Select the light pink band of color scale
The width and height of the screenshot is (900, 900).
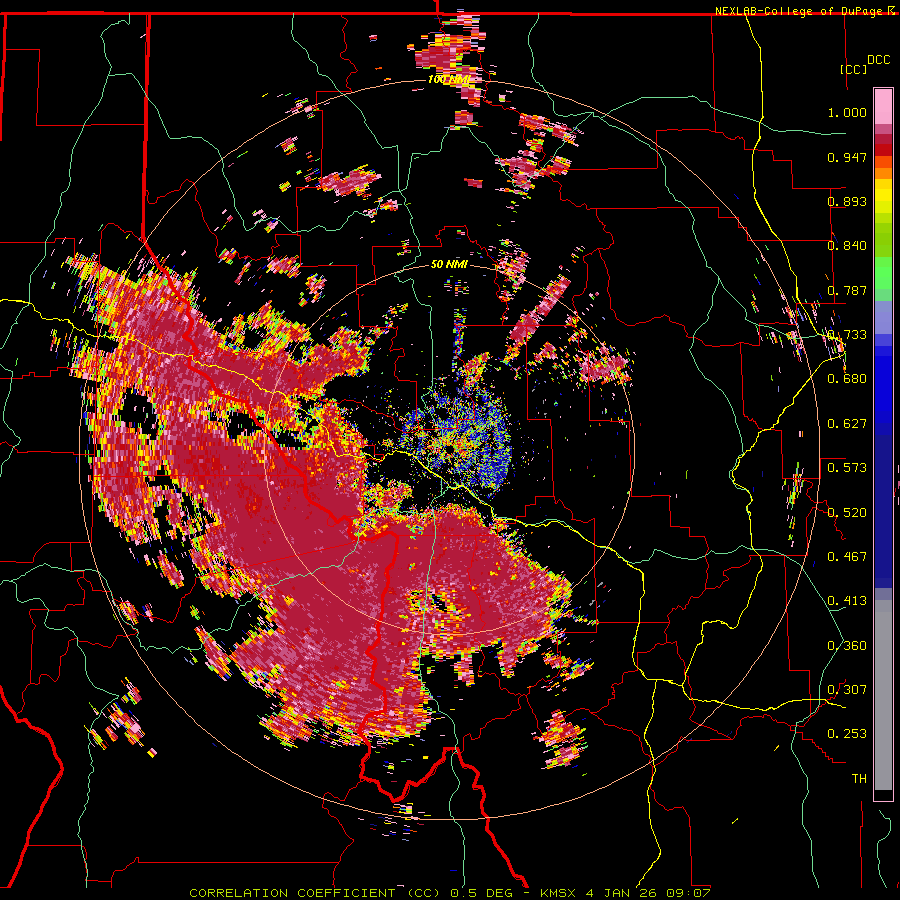(x=883, y=107)
